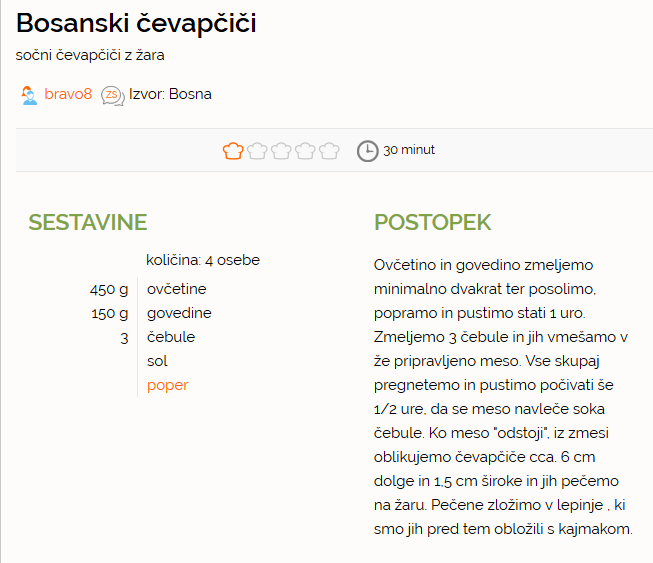Open the poper ingredient link
653x563 pixels.
point(167,385)
